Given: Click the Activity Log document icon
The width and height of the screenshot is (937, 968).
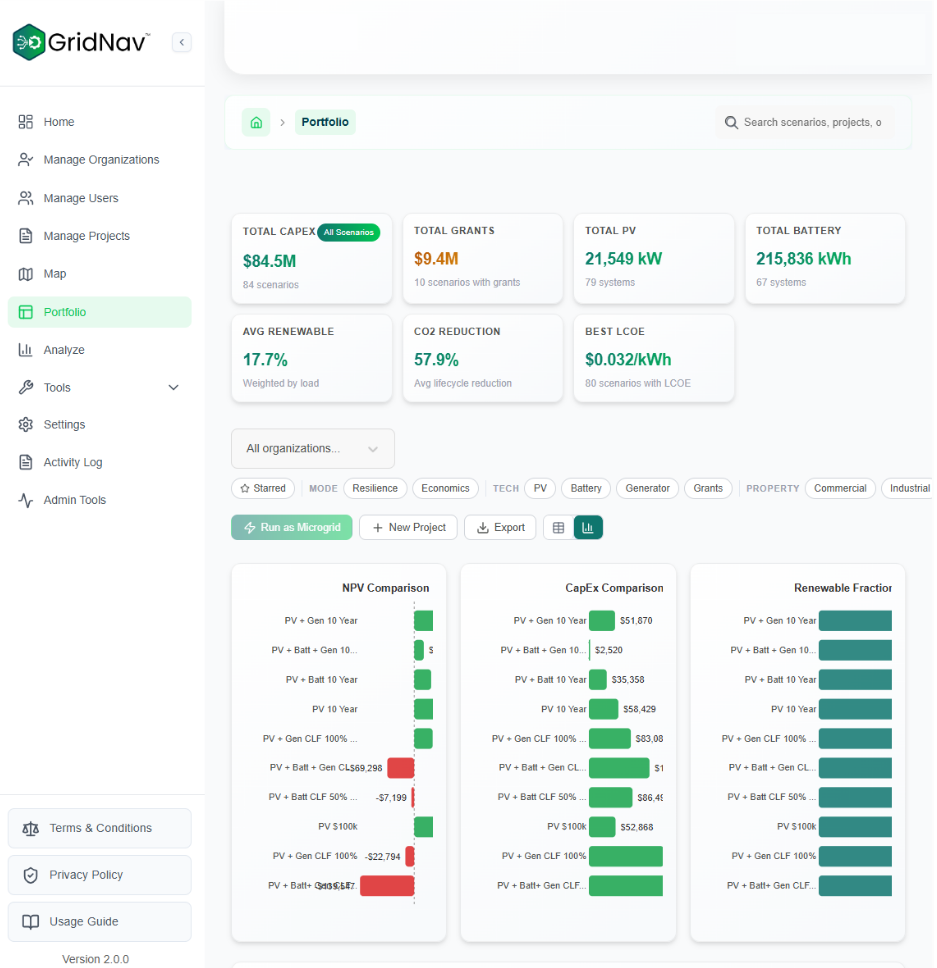Looking at the screenshot, I should coord(26,462).
